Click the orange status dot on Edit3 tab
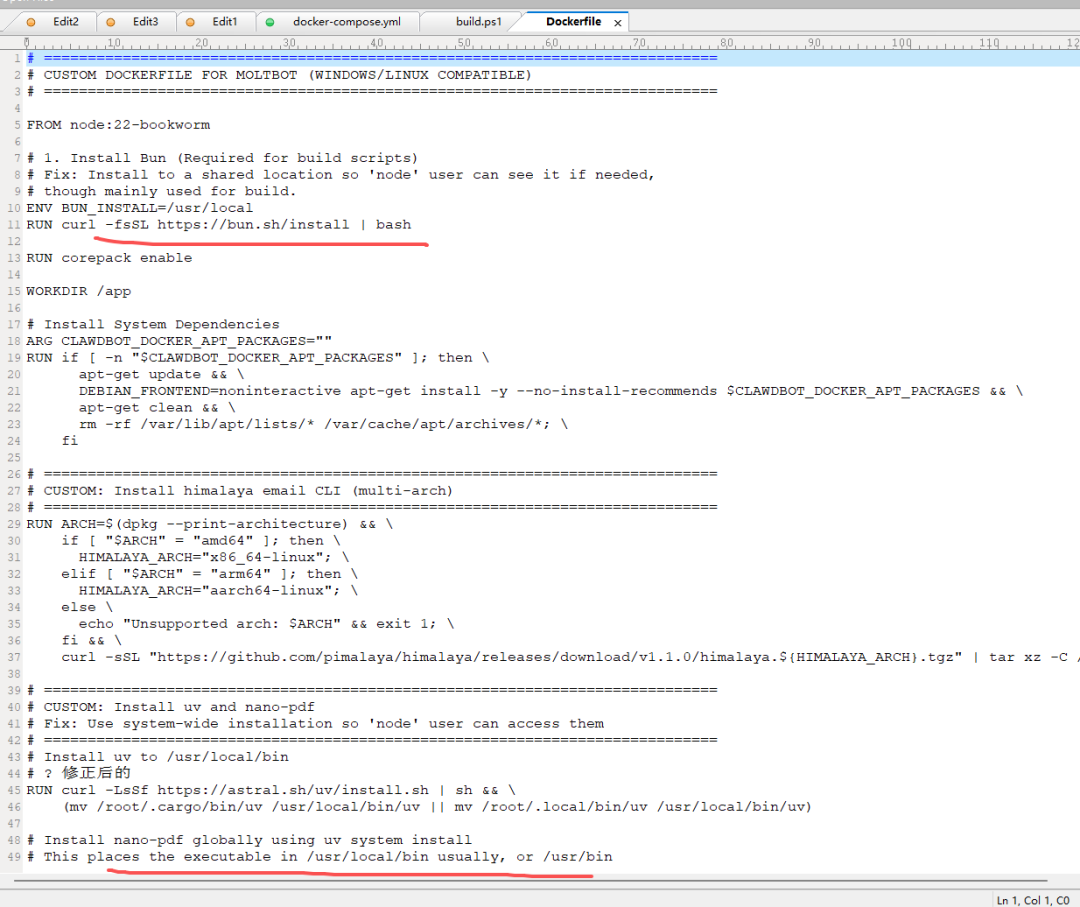This screenshot has width=1080, height=907. point(110,21)
